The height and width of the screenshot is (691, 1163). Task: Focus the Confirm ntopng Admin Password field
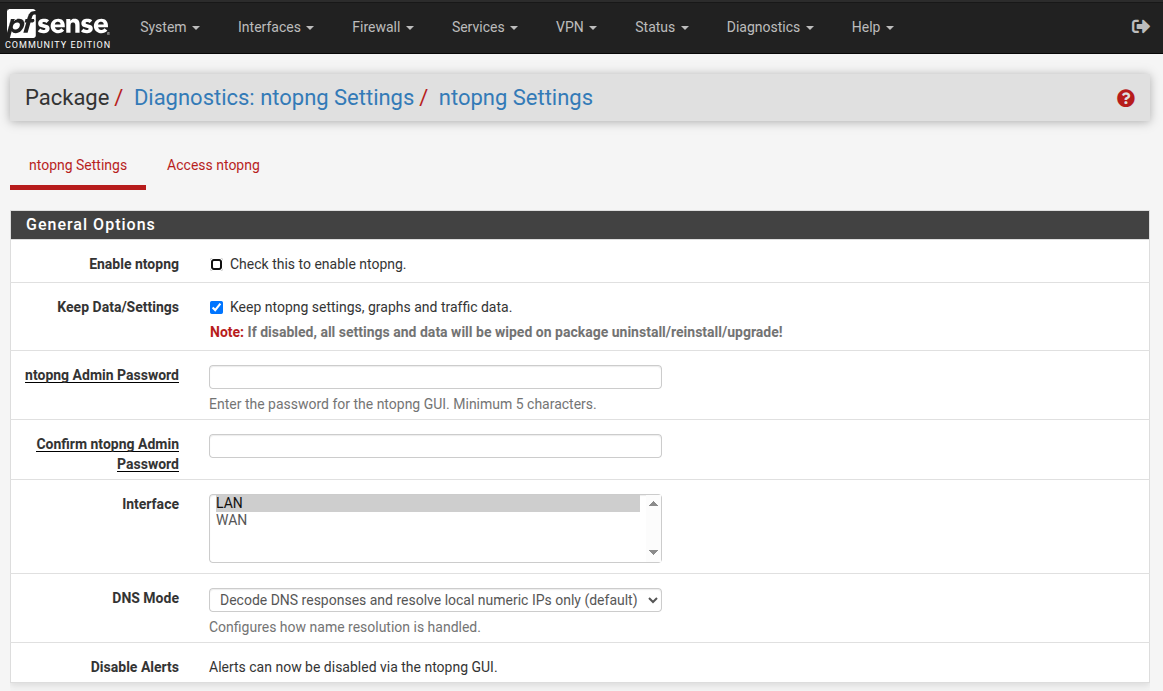pos(435,446)
